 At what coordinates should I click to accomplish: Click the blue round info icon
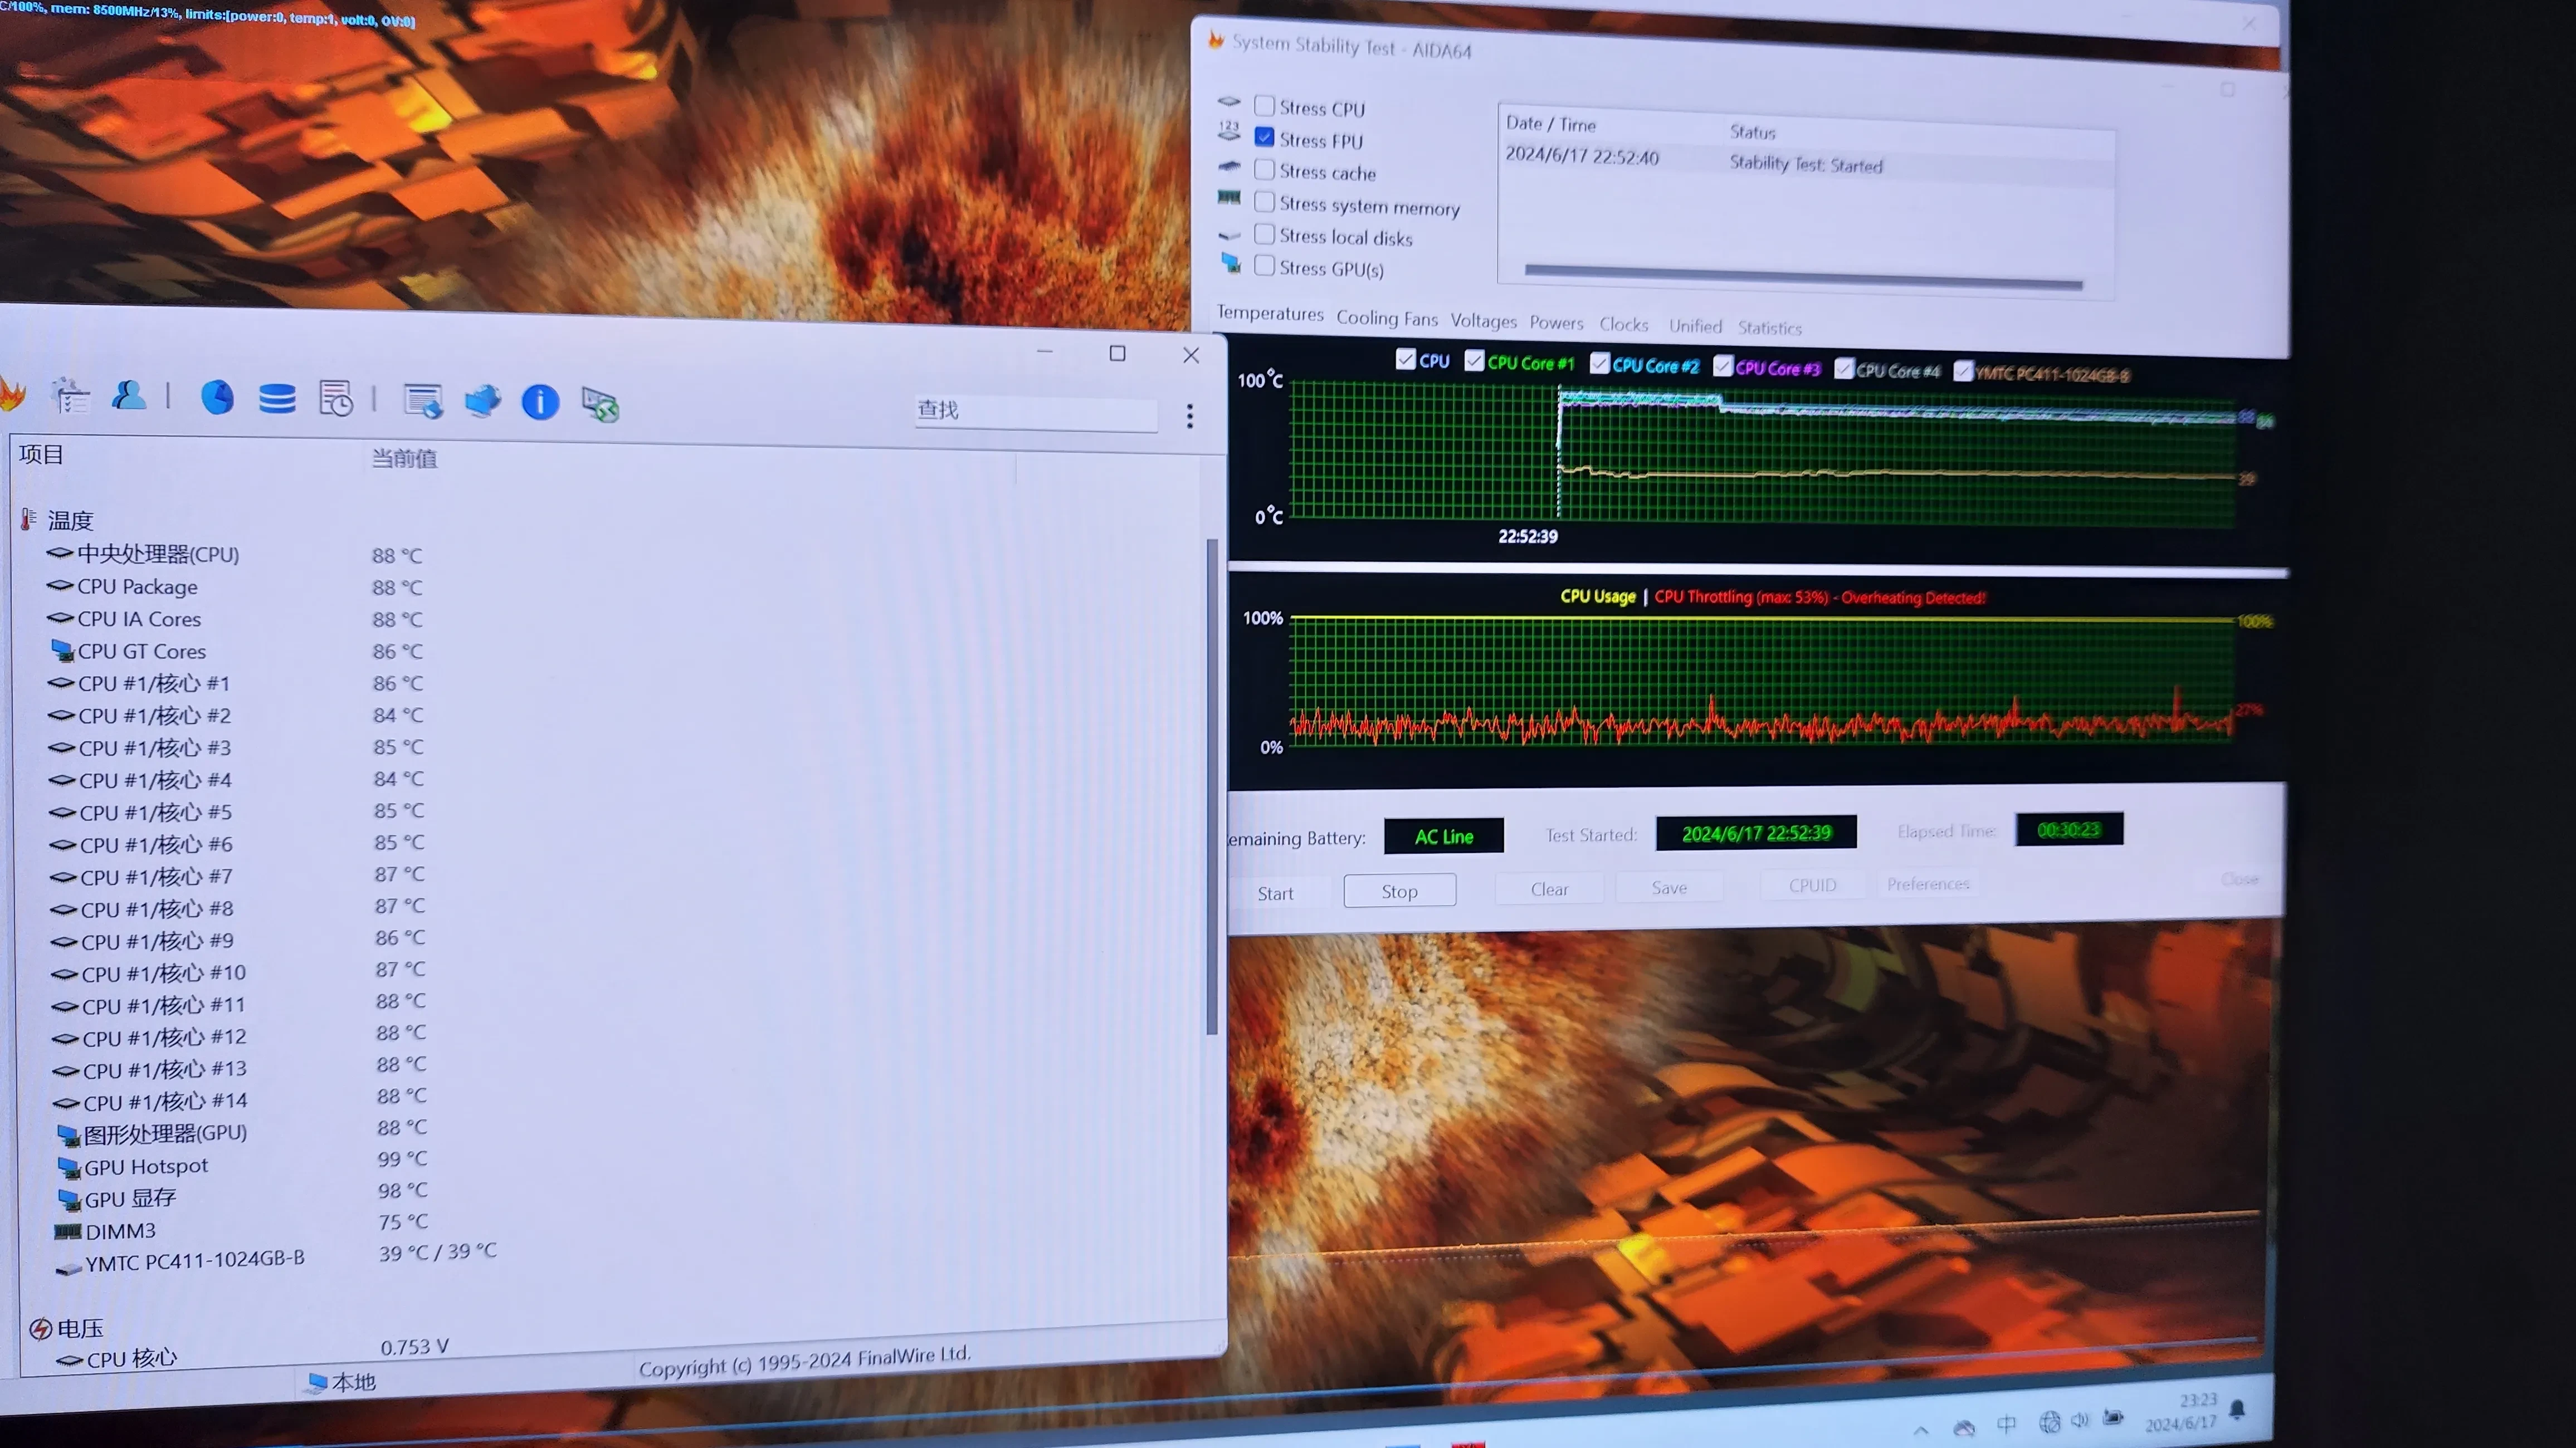[x=540, y=402]
